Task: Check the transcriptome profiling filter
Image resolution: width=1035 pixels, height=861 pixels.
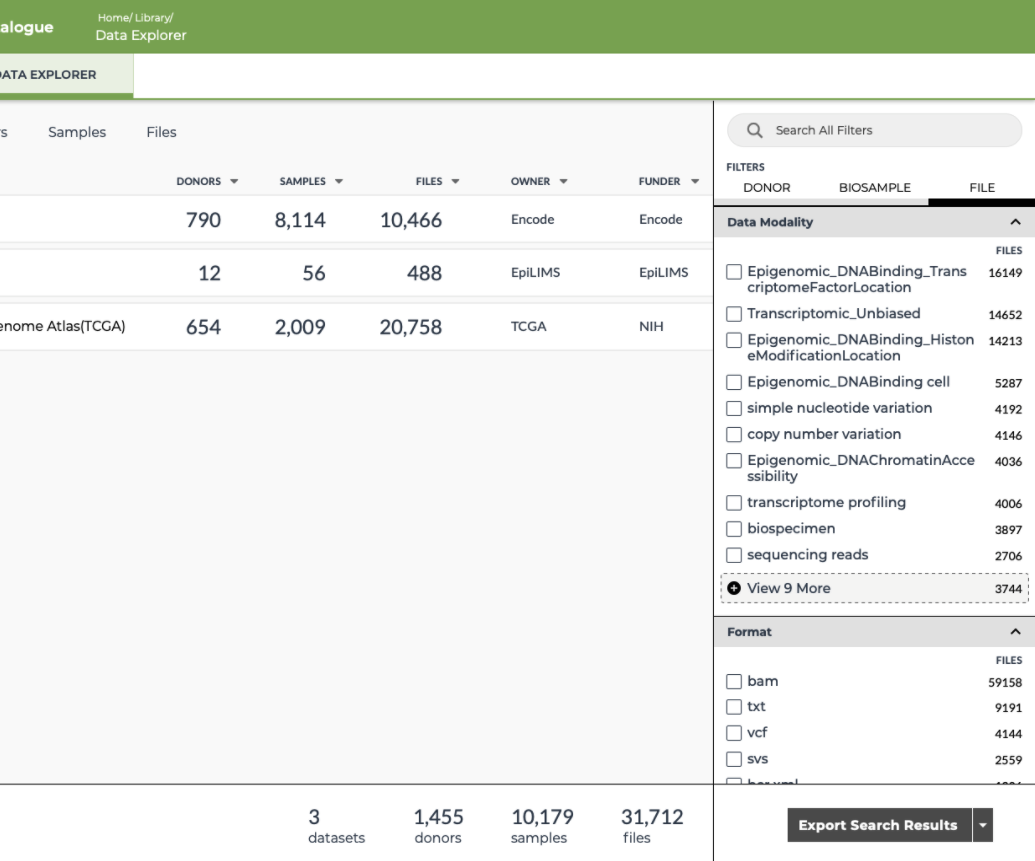Action: click(x=734, y=502)
